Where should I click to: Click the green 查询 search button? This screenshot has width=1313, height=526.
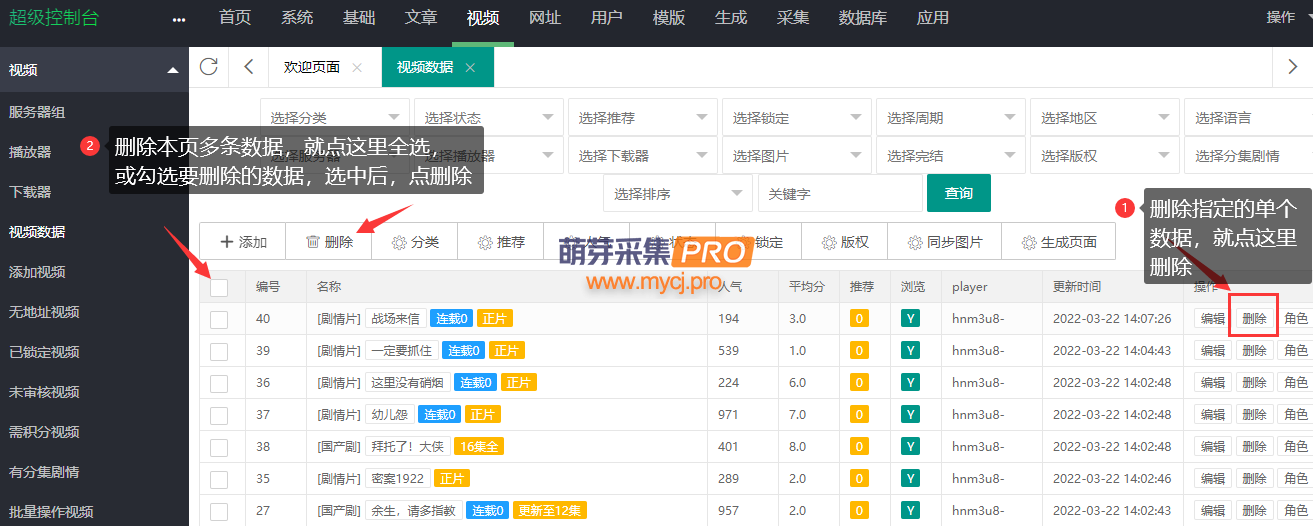click(x=959, y=193)
